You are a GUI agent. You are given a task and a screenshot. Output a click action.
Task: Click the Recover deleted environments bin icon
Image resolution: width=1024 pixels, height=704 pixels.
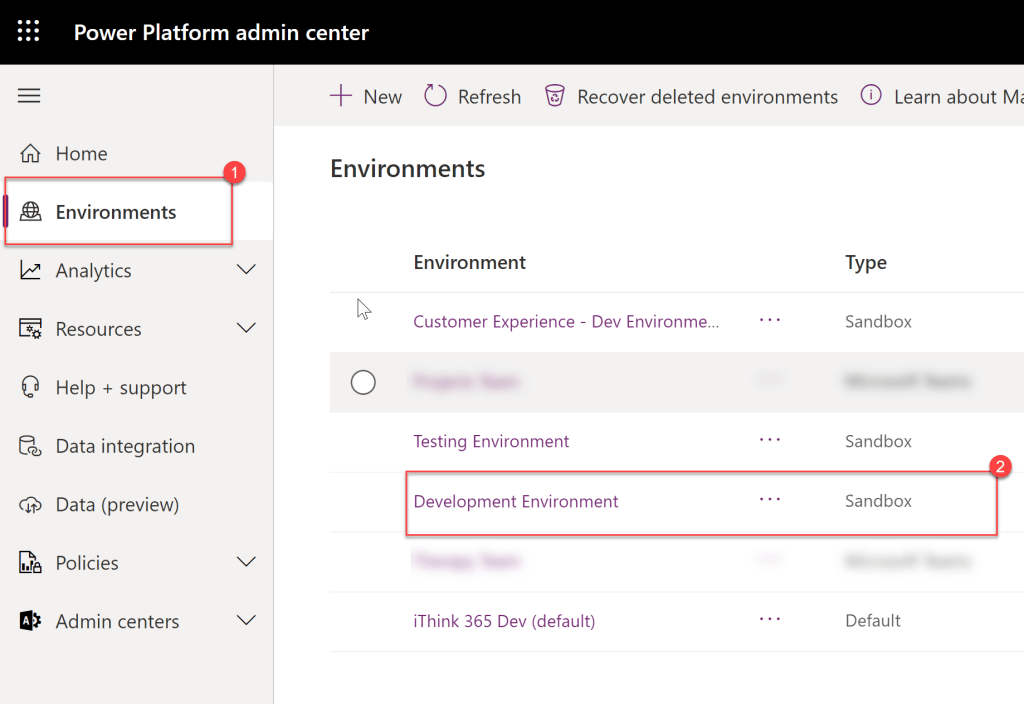(x=554, y=96)
